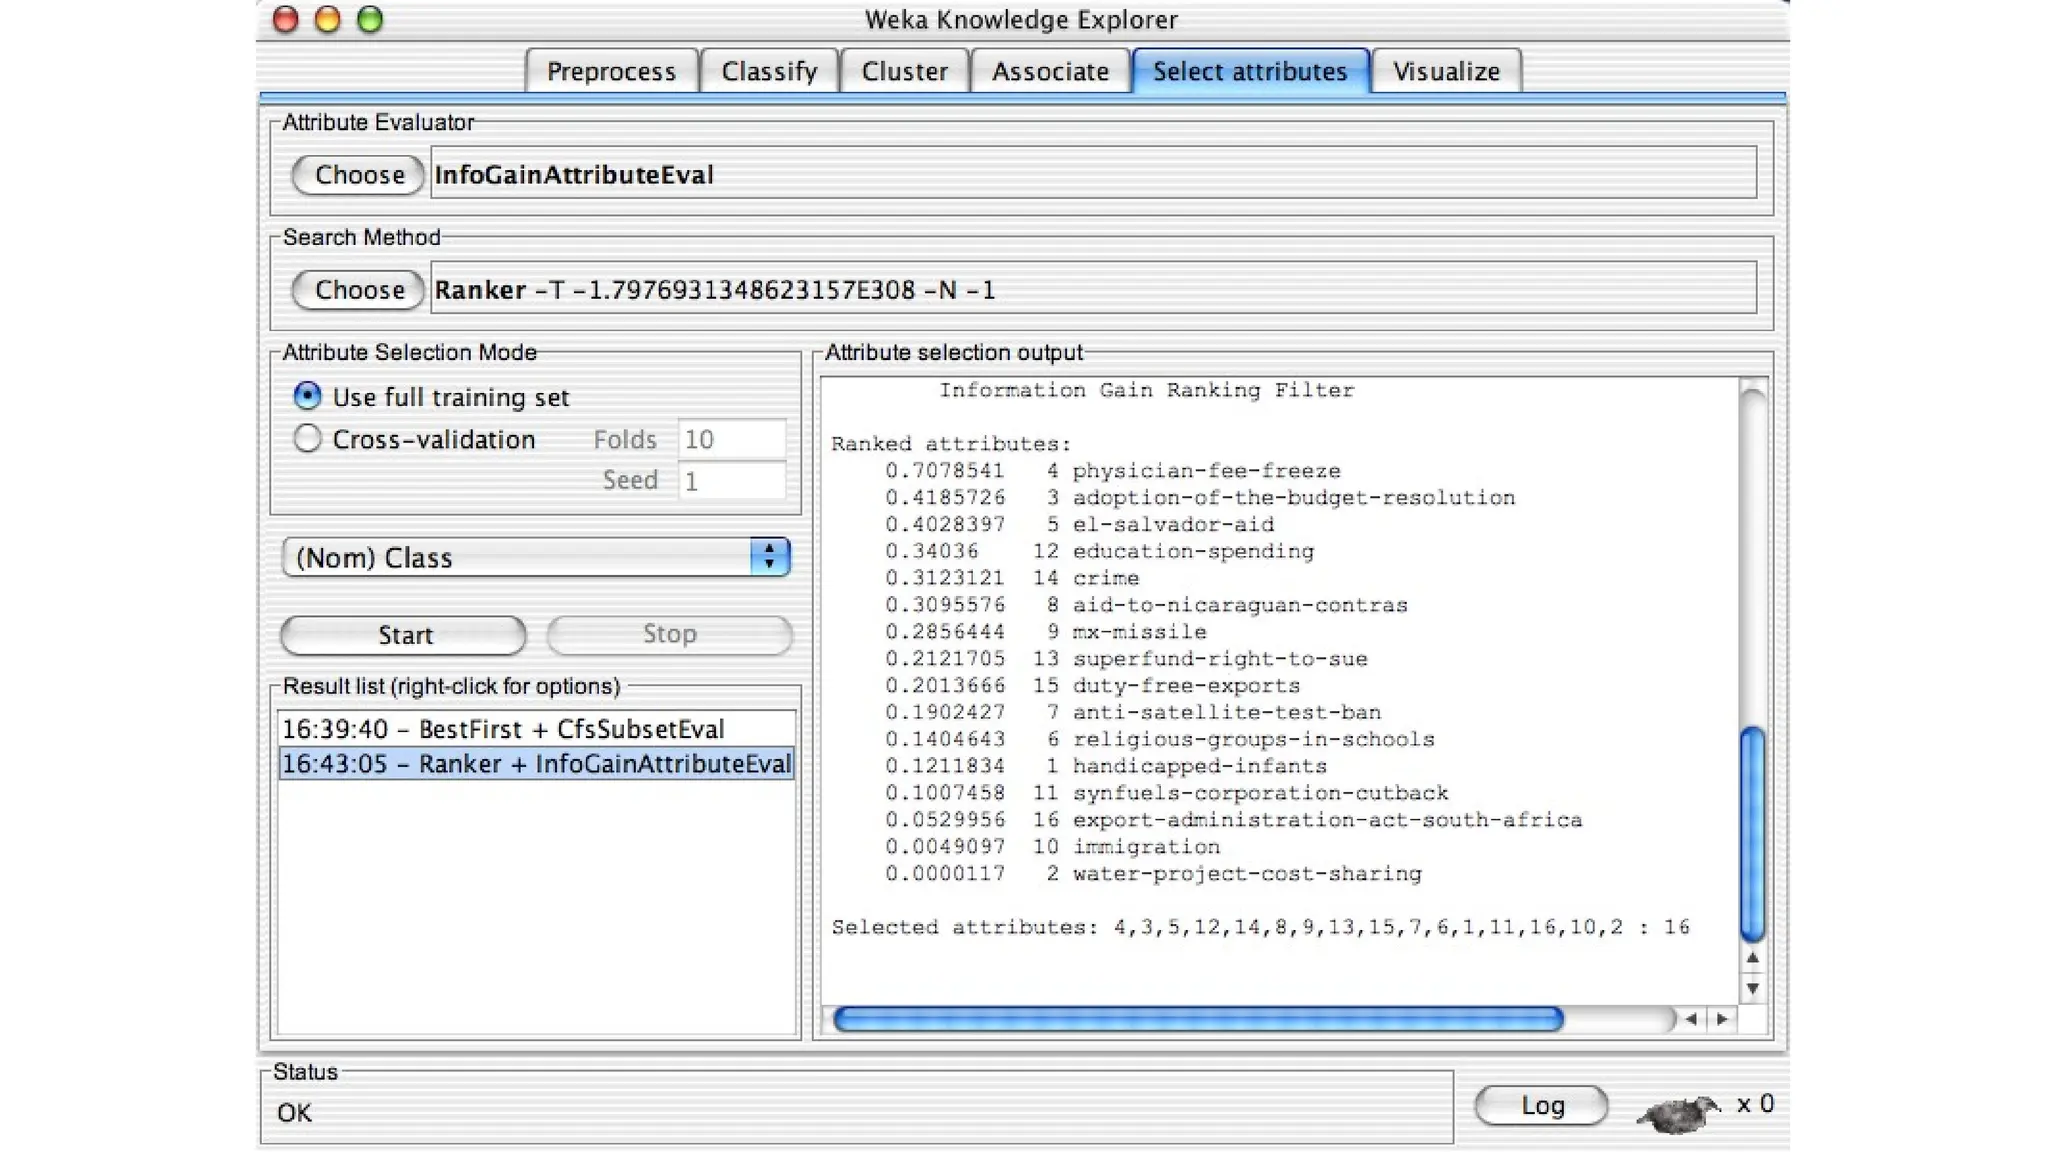The width and height of the screenshot is (2048, 1152).
Task: Click the horizontal output scrollbar thumb
Action: (1197, 1019)
